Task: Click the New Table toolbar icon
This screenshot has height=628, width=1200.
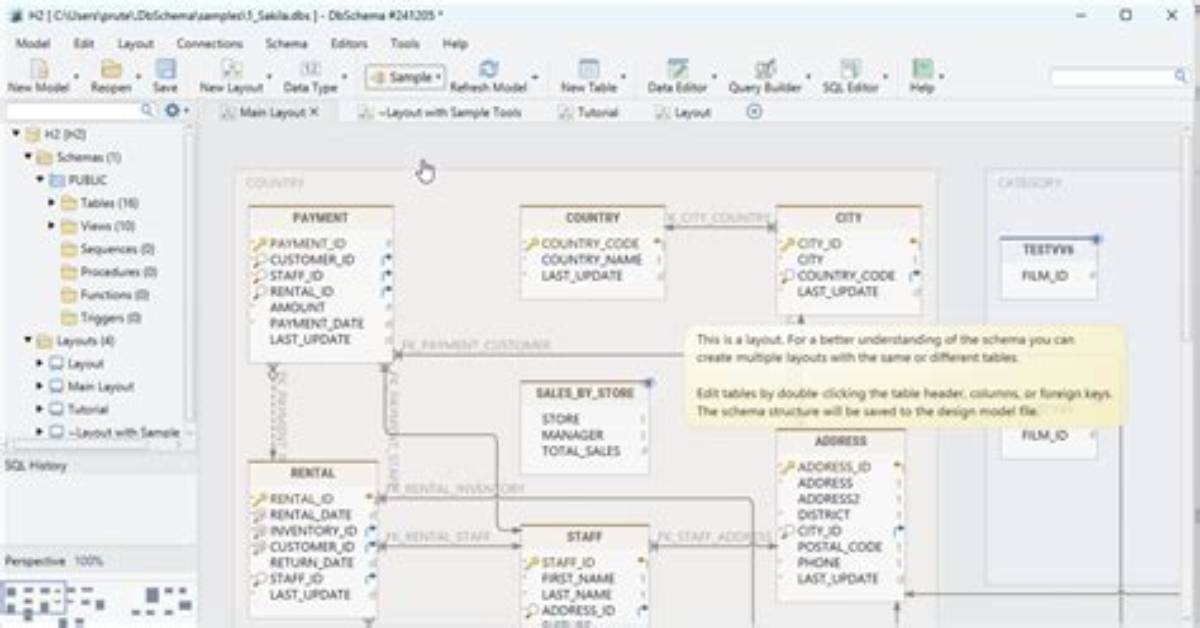Action: [x=588, y=69]
